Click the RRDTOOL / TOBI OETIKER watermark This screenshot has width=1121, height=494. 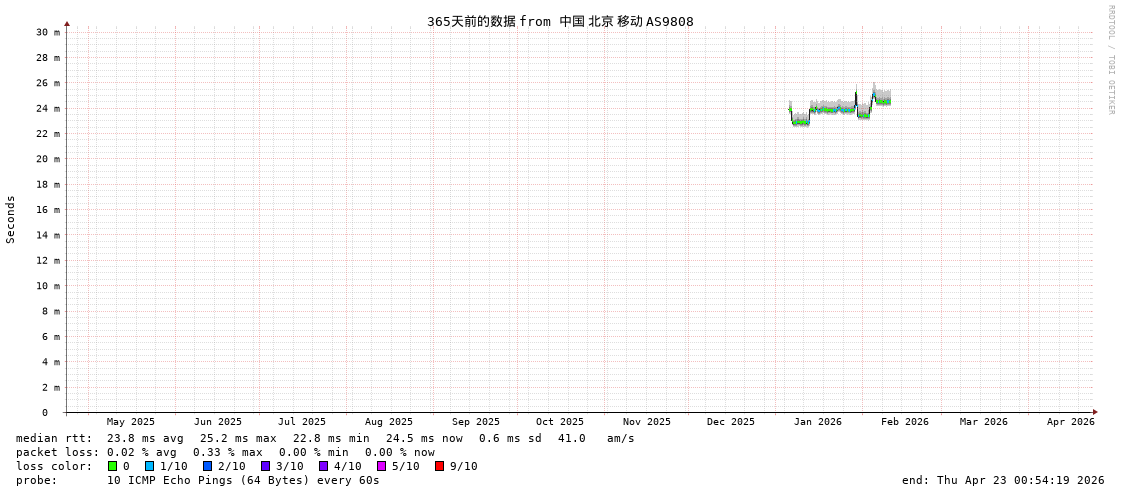click(1110, 60)
